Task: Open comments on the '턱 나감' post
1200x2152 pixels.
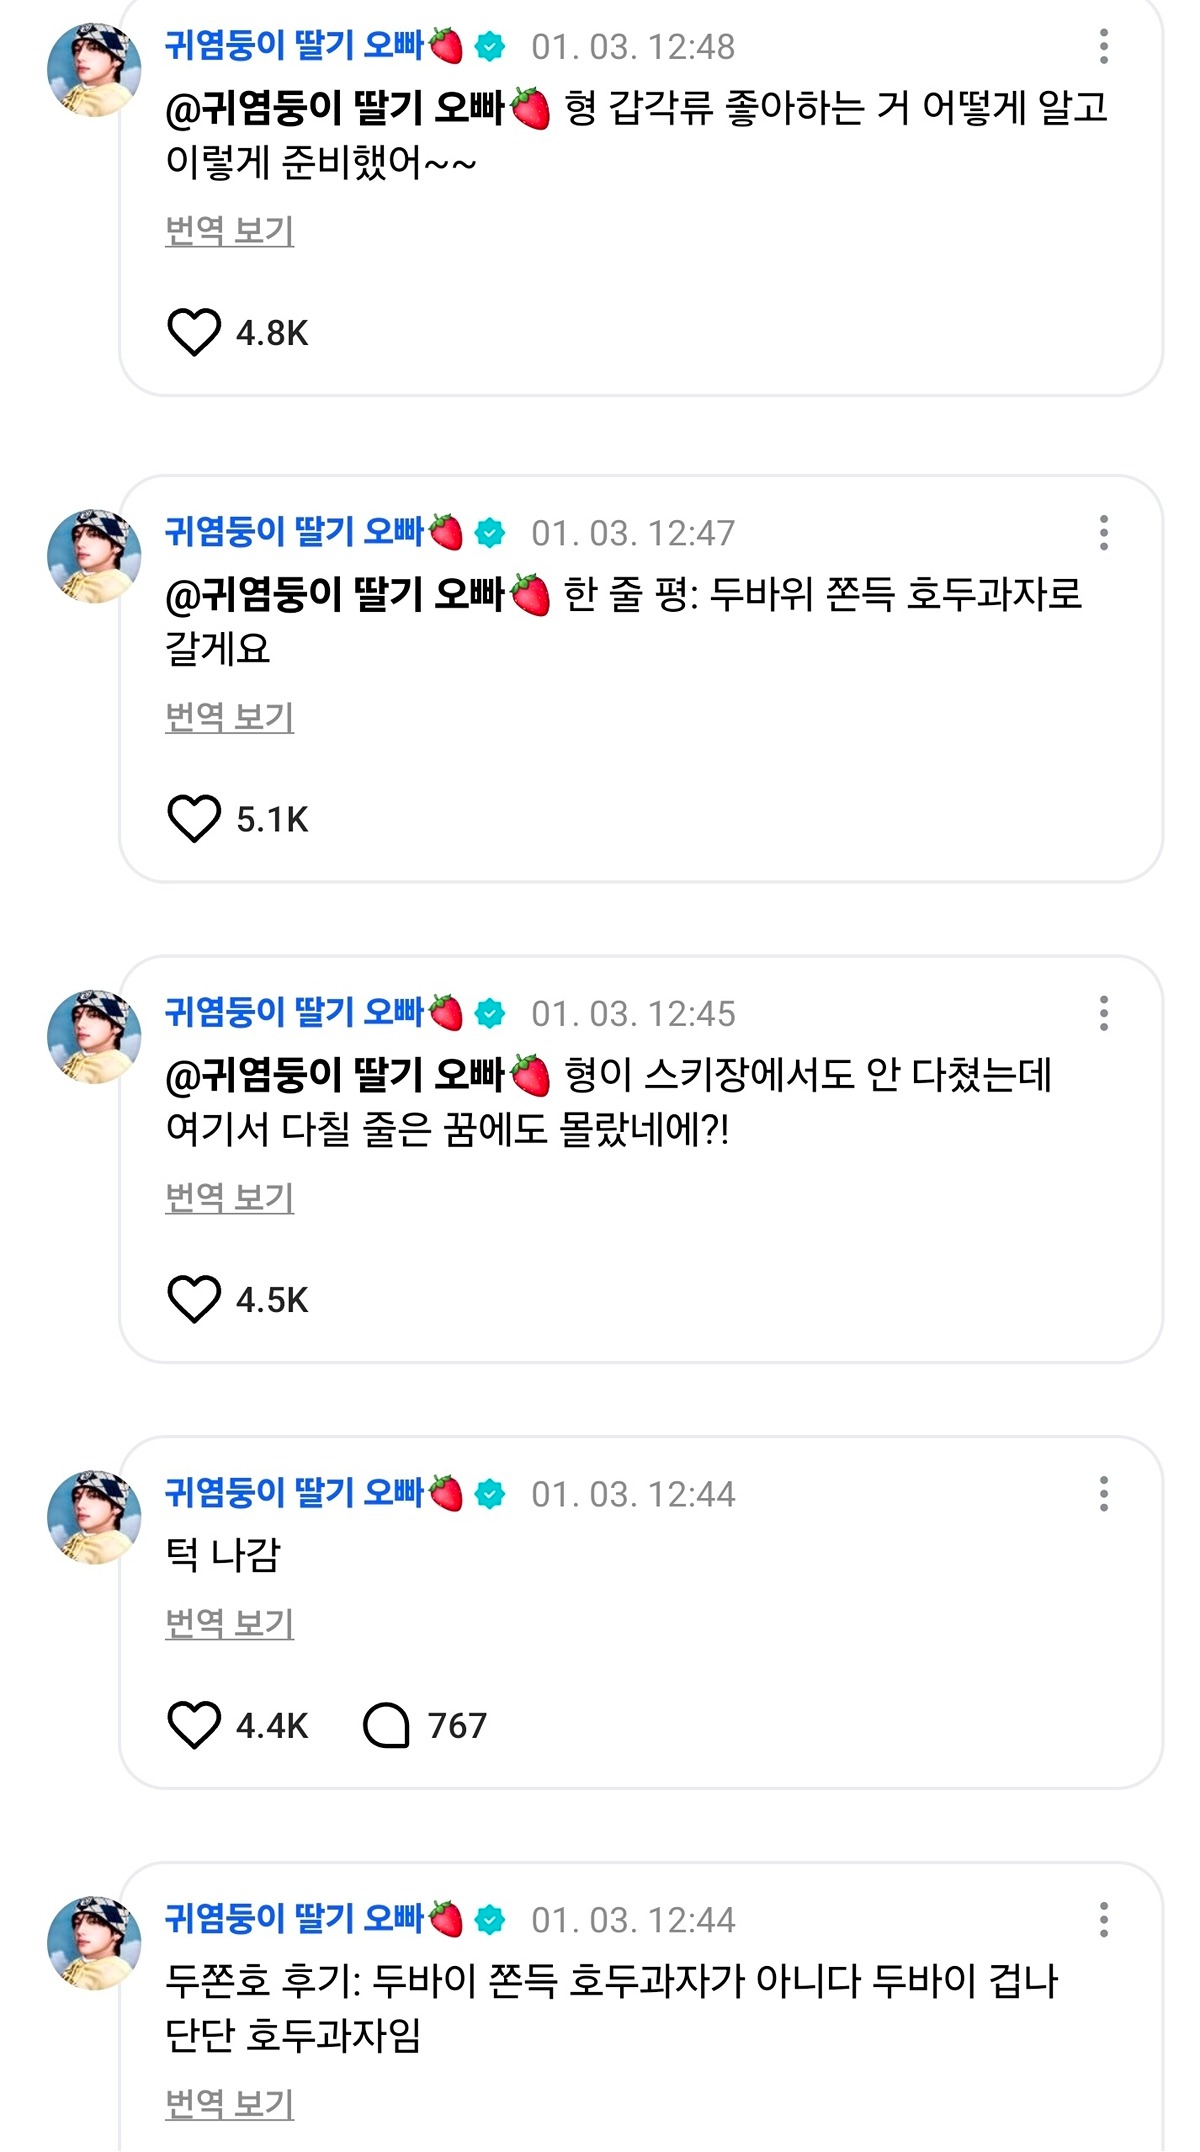Action: coord(386,1725)
